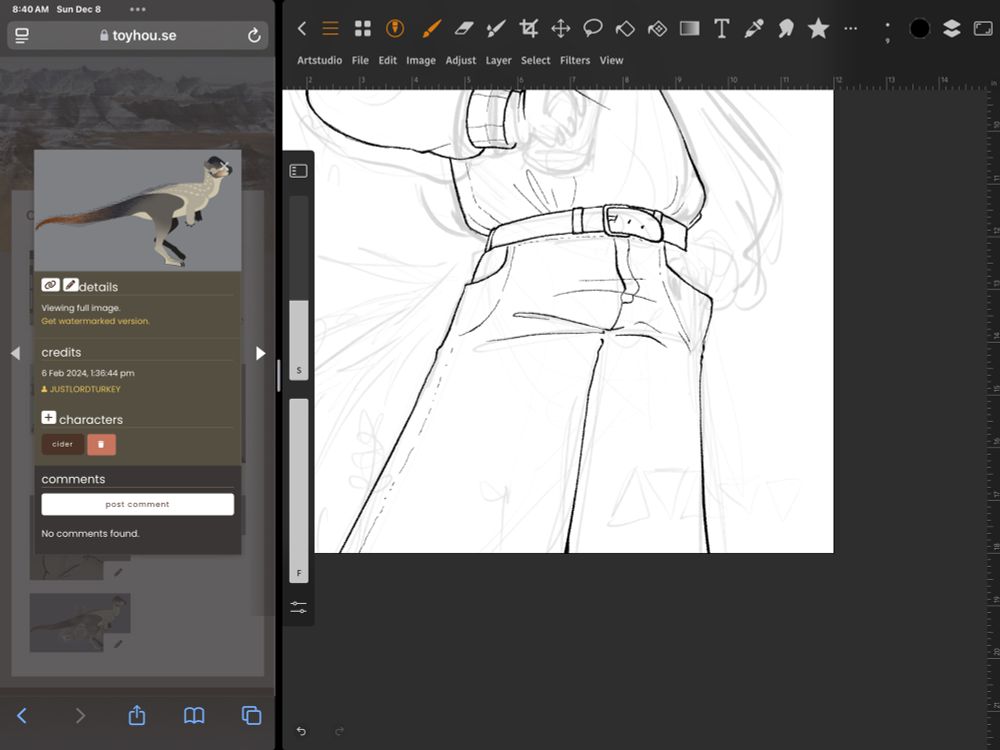This screenshot has width=1000, height=750.
Task: Open Safari page settings icon
Action: pos(22,36)
